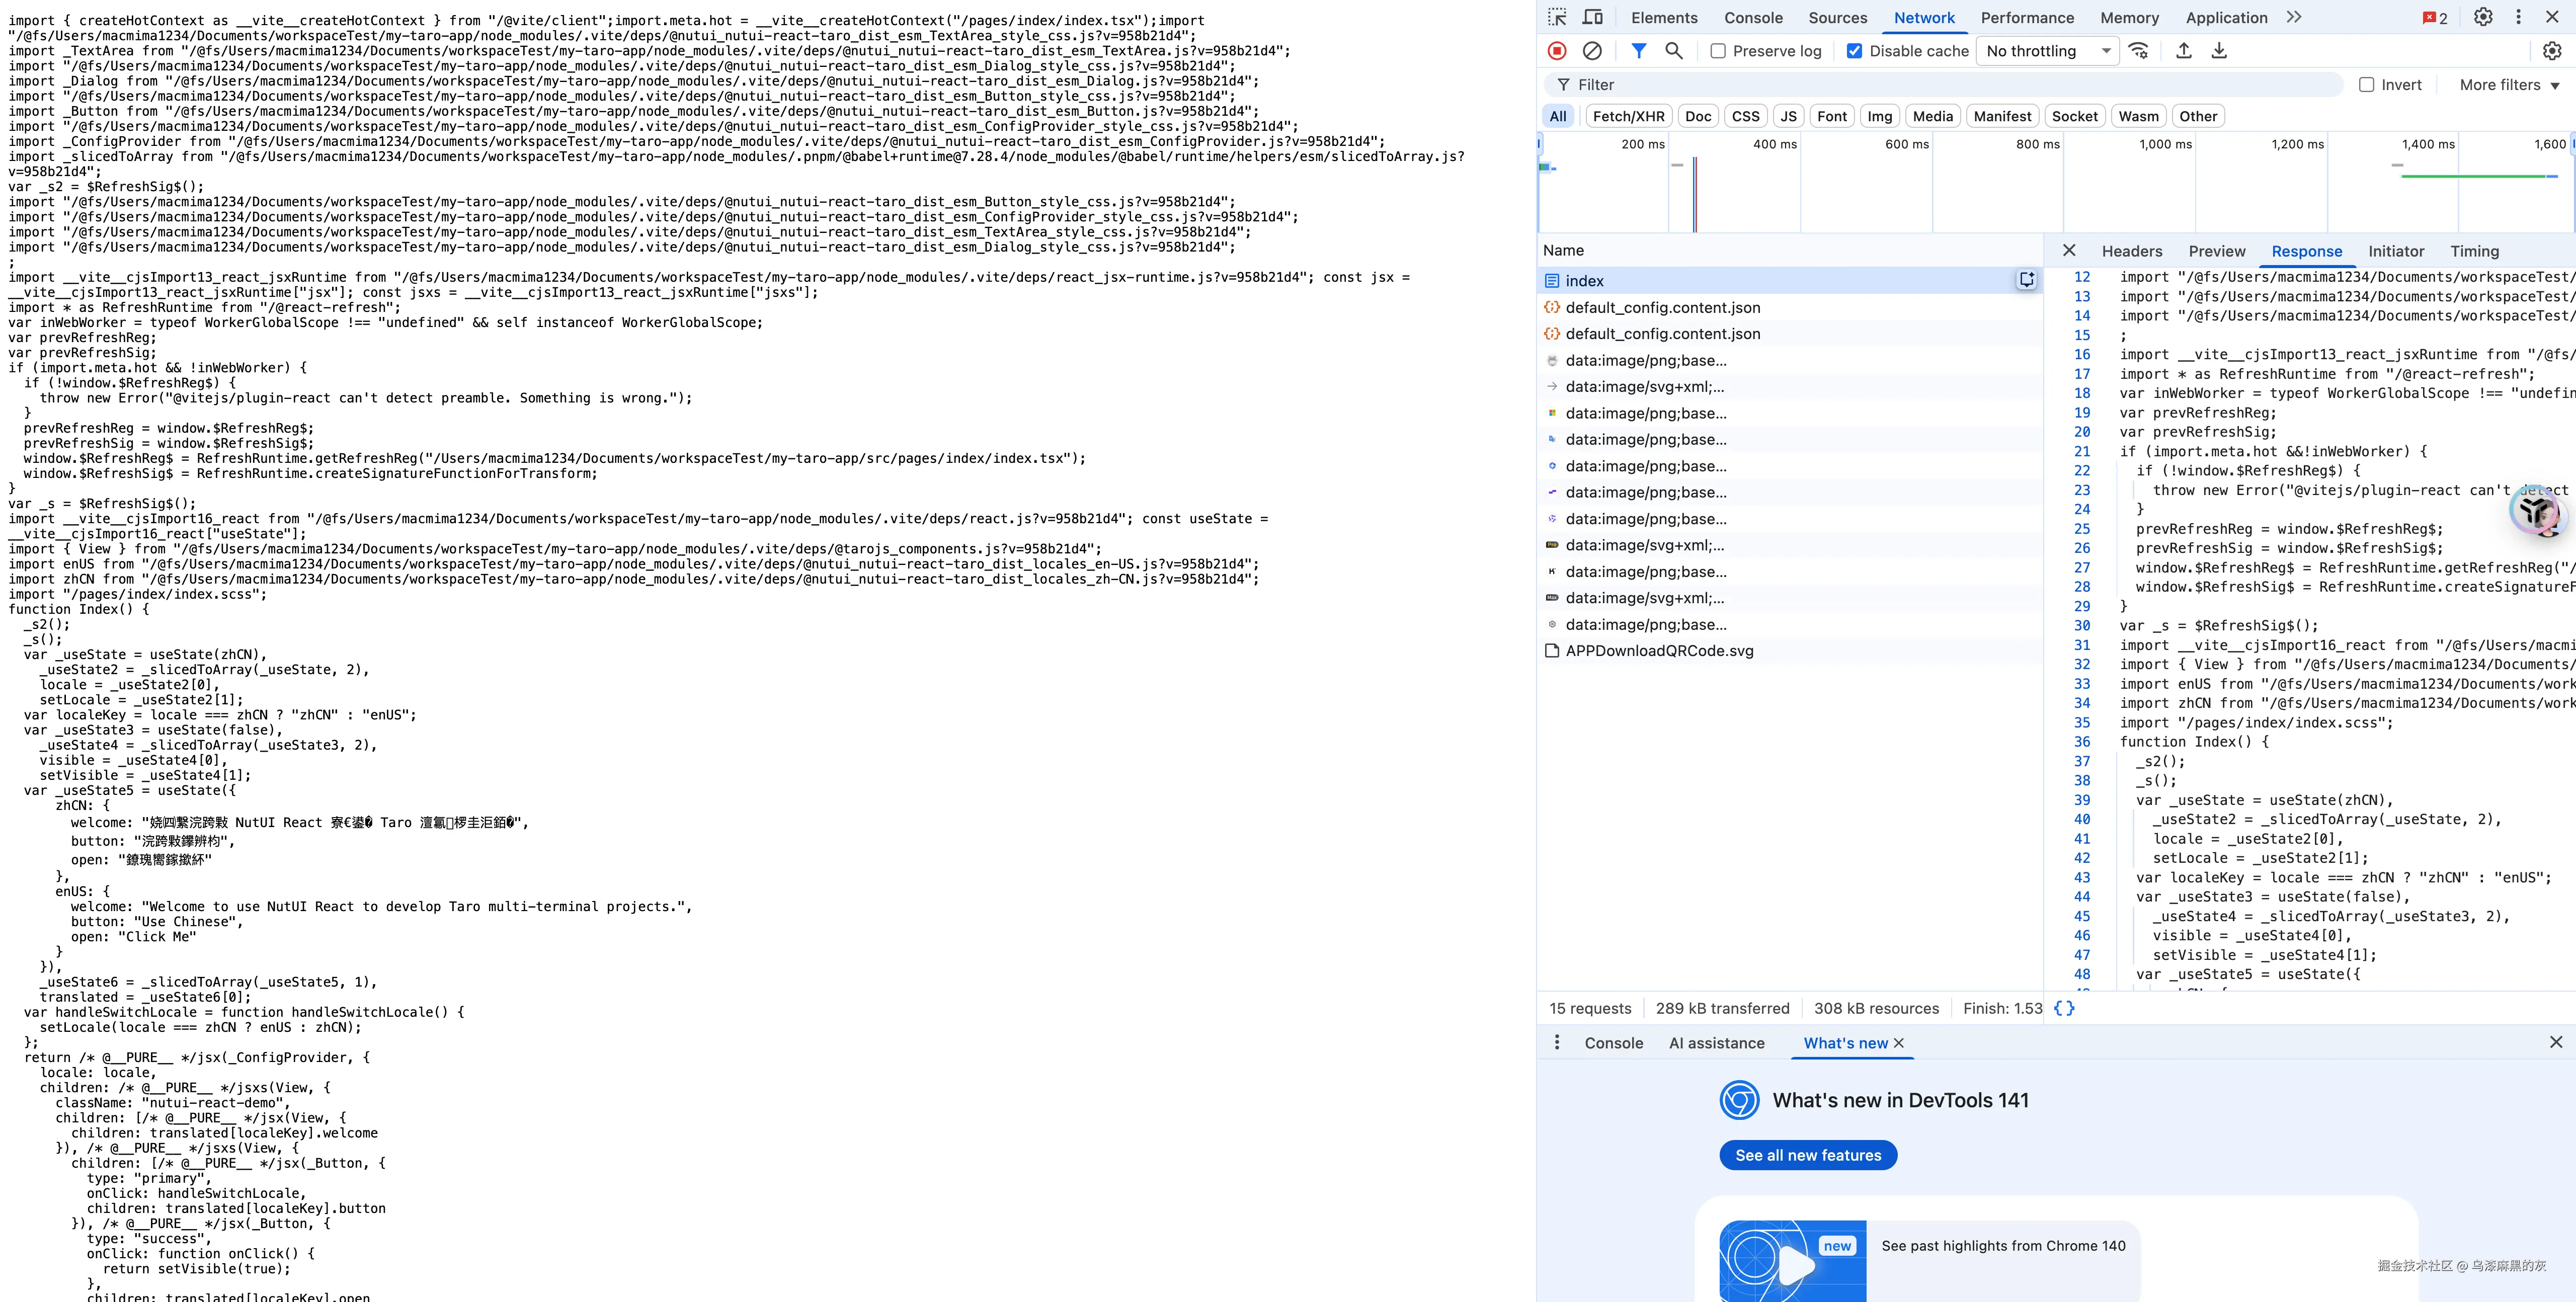Open network search magnifier icon
Viewport: 2576px width, 1302px height.
pyautogui.click(x=1673, y=51)
